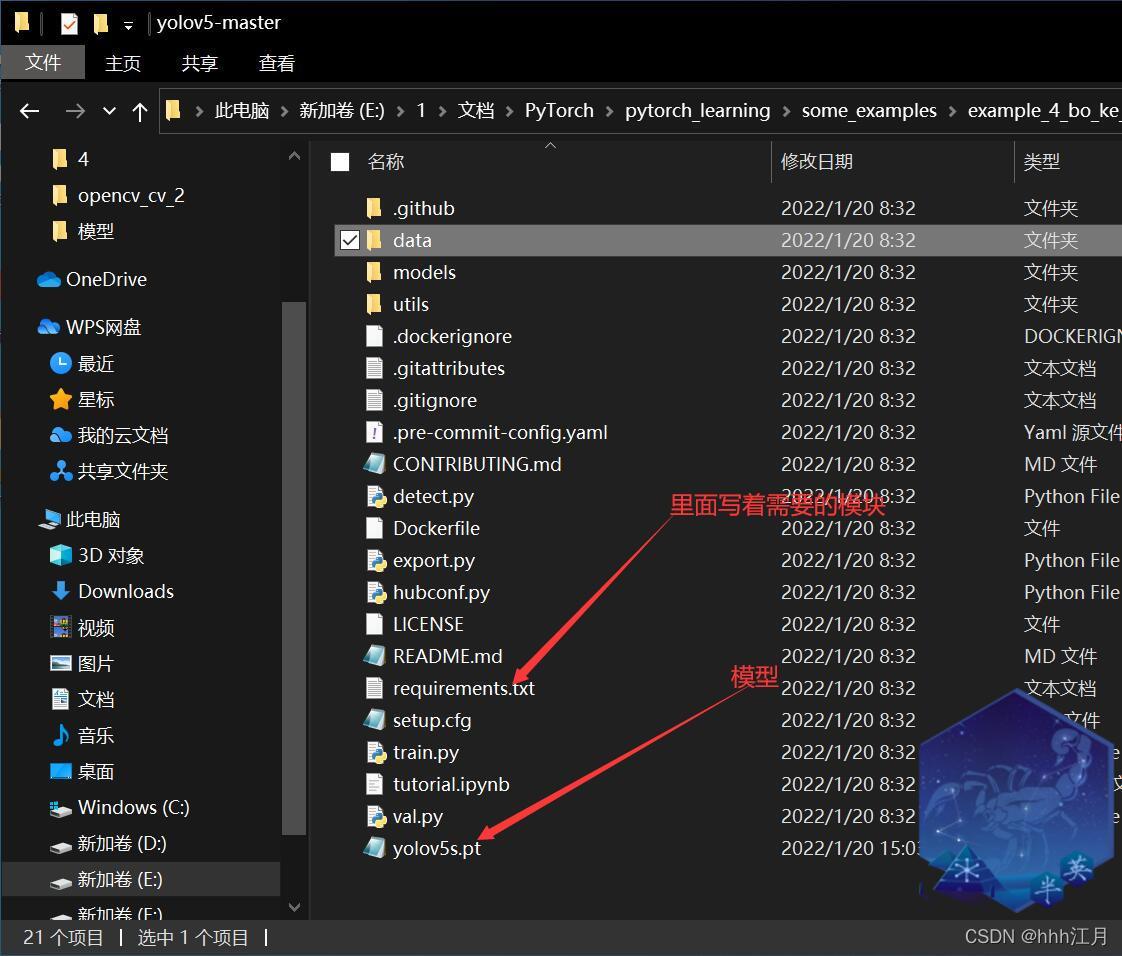Select the tutorial.ipynb file icon
This screenshot has height=956, width=1122.
(374, 784)
